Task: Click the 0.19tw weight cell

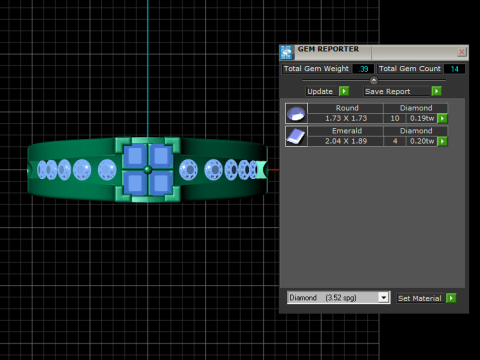Action: coord(422,118)
